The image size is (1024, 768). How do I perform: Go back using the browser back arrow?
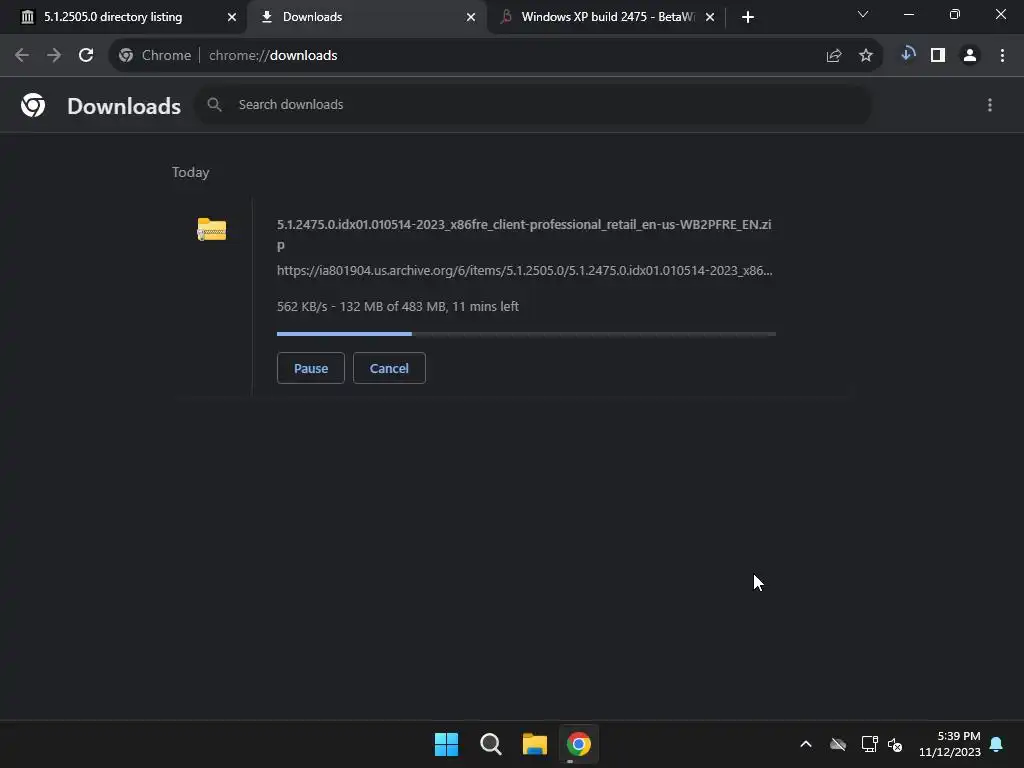pyautogui.click(x=22, y=56)
